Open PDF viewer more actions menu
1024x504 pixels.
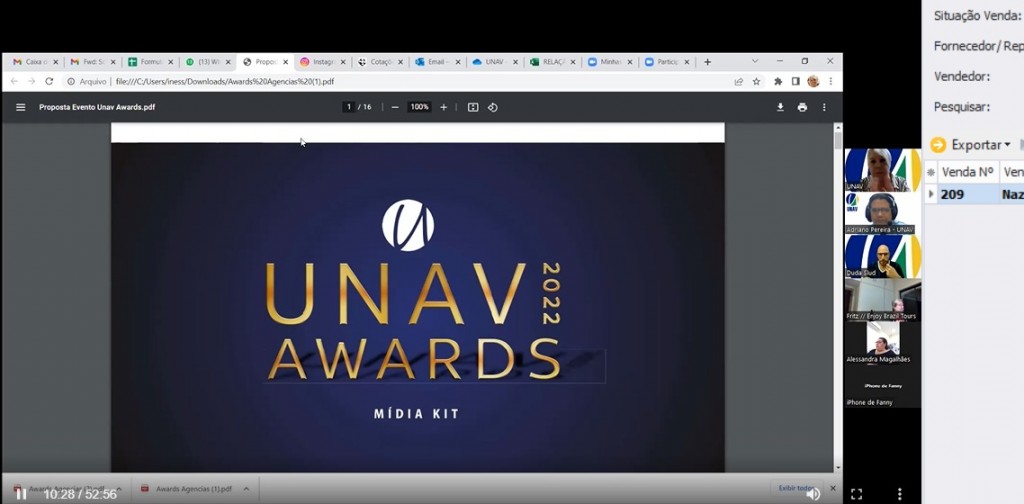tap(824, 107)
